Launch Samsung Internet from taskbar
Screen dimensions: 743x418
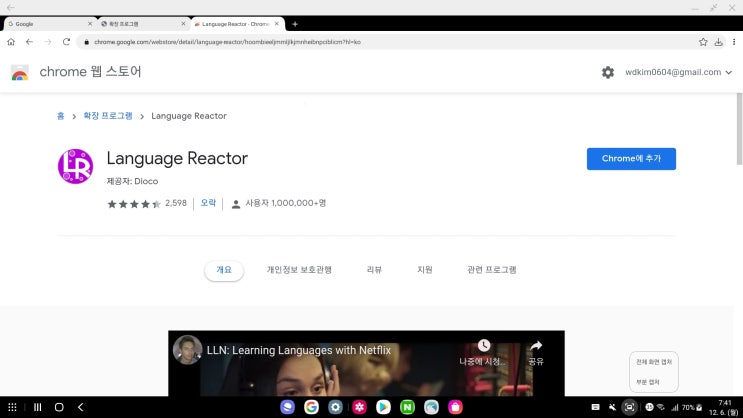click(x=287, y=407)
